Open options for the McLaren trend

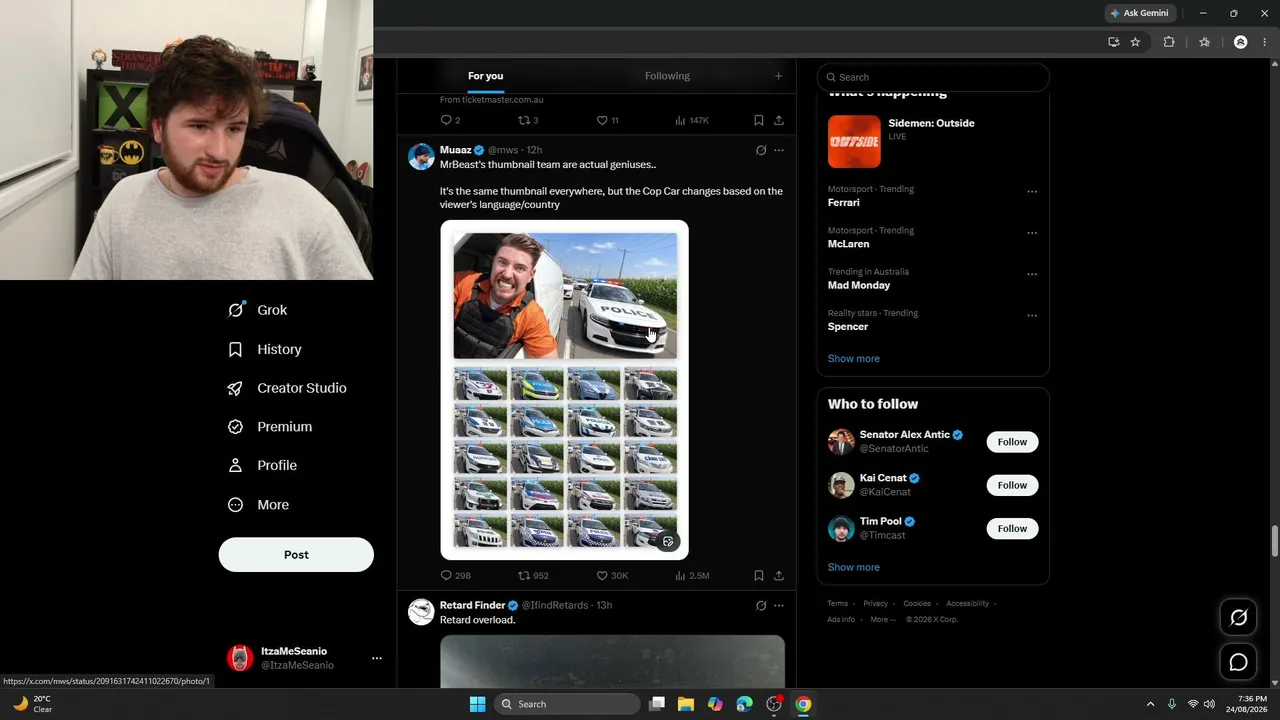click(x=1032, y=233)
